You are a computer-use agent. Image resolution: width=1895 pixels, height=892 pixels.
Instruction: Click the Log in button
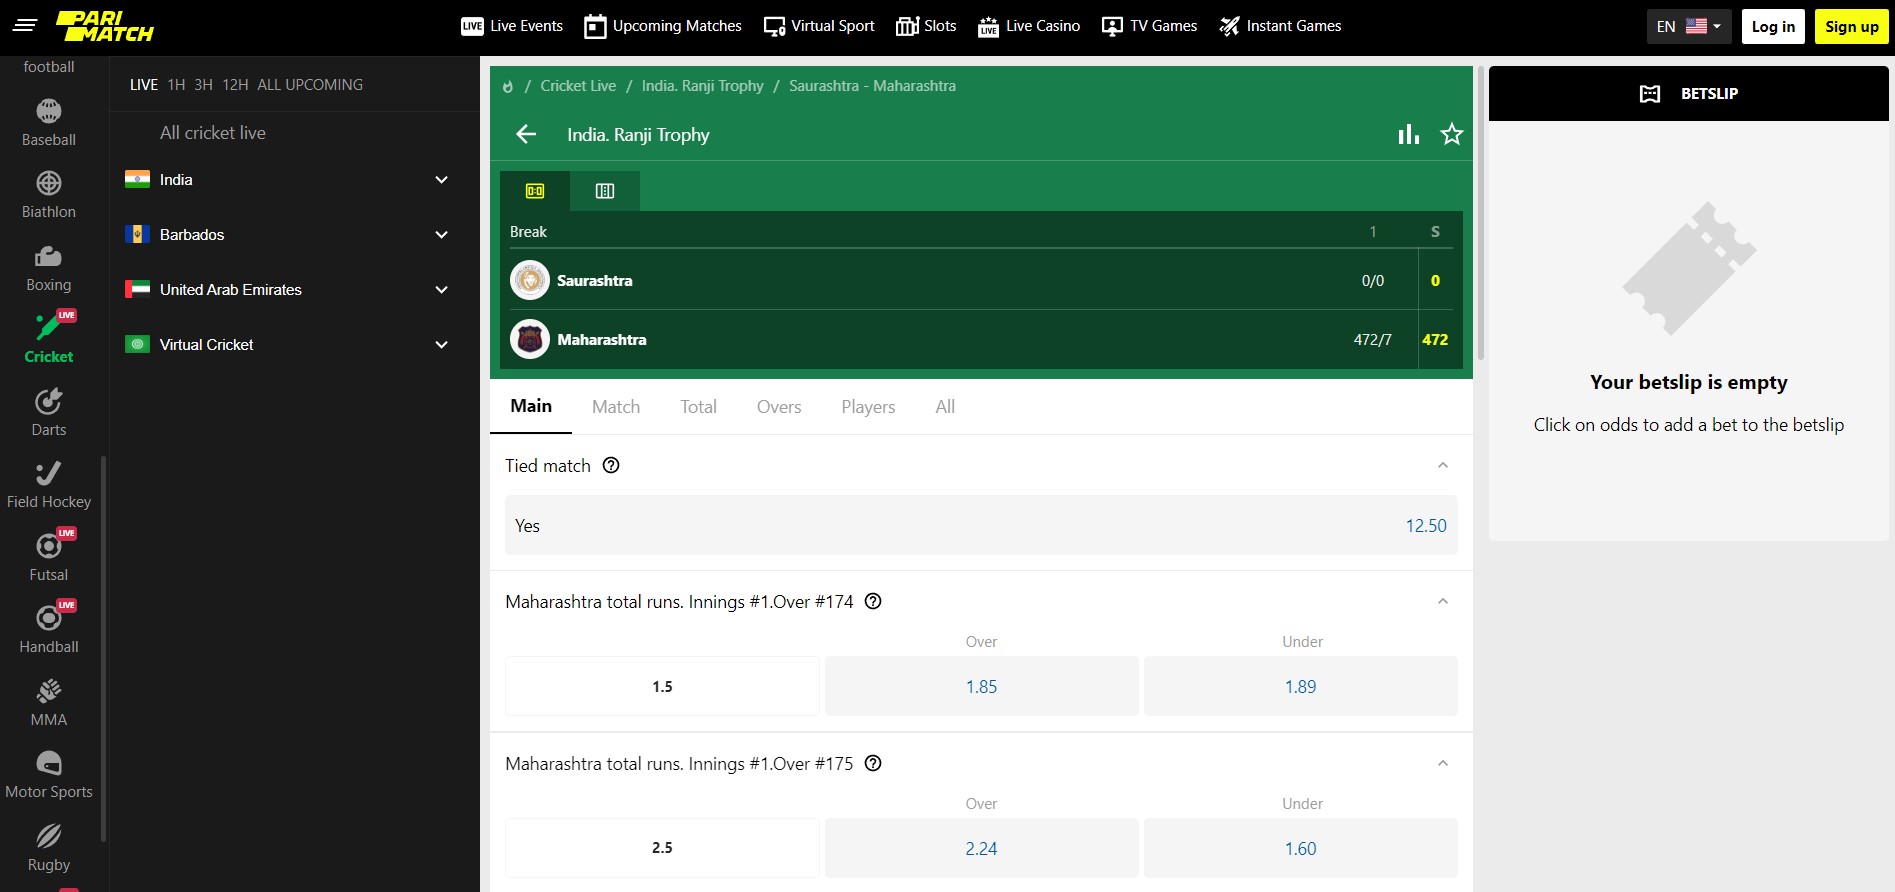(x=1773, y=27)
